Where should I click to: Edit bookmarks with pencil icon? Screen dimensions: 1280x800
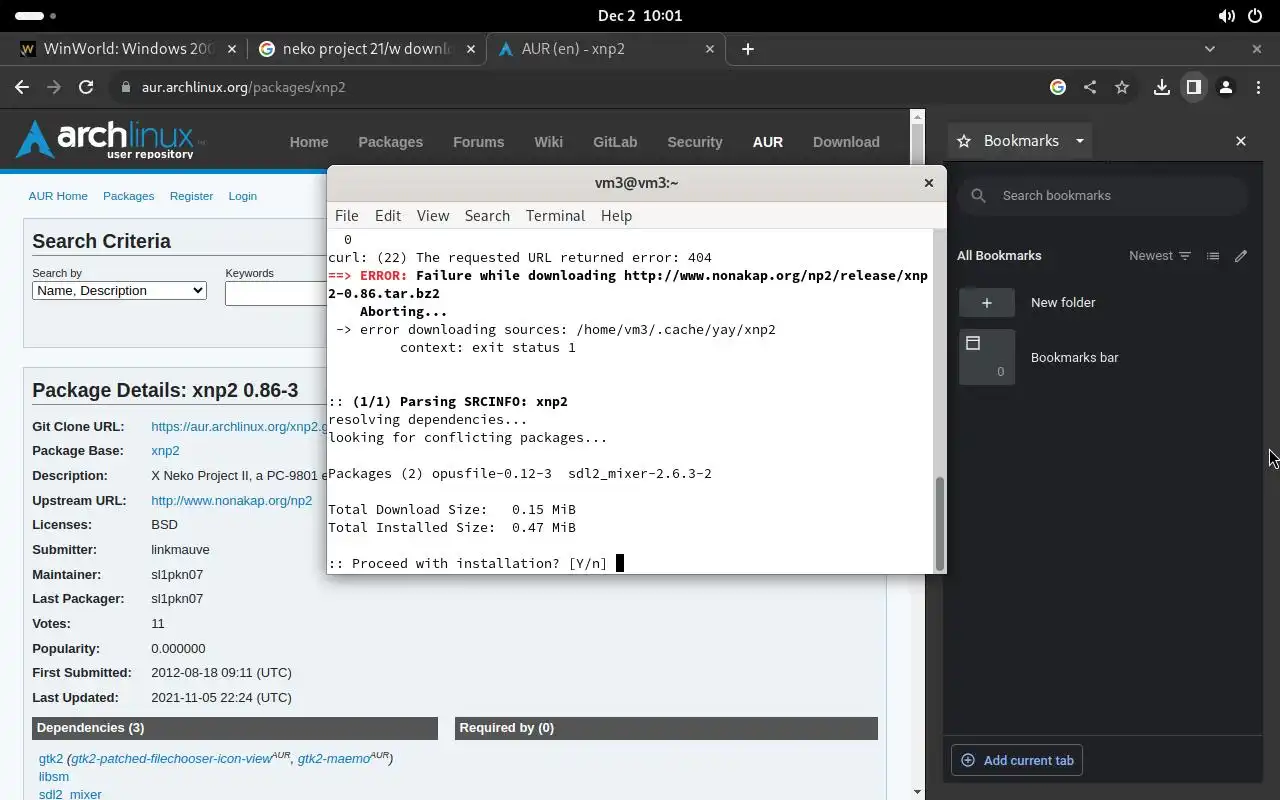point(1241,255)
